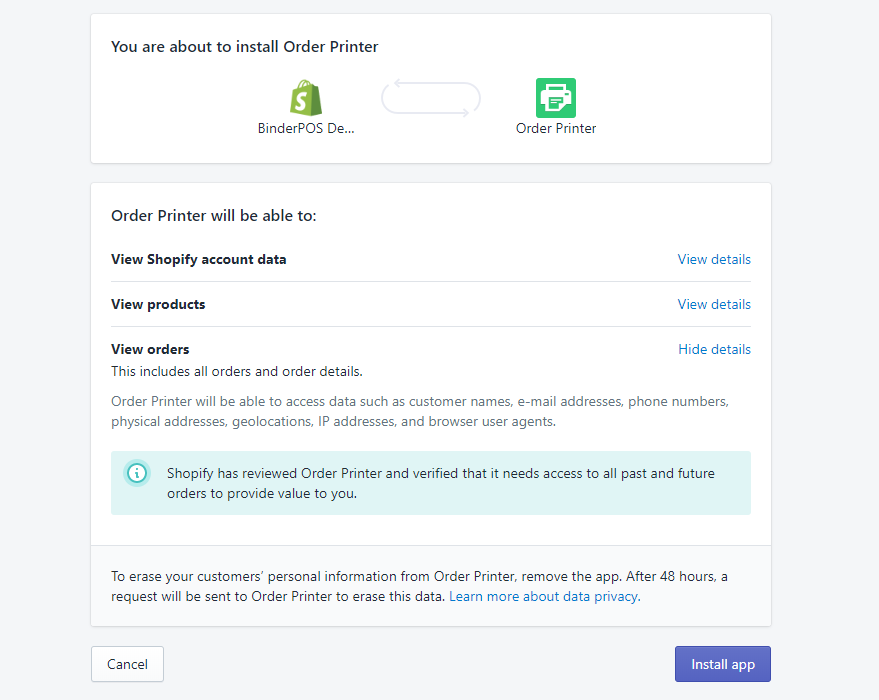Collapse View orders with Hide details

[x=714, y=349]
